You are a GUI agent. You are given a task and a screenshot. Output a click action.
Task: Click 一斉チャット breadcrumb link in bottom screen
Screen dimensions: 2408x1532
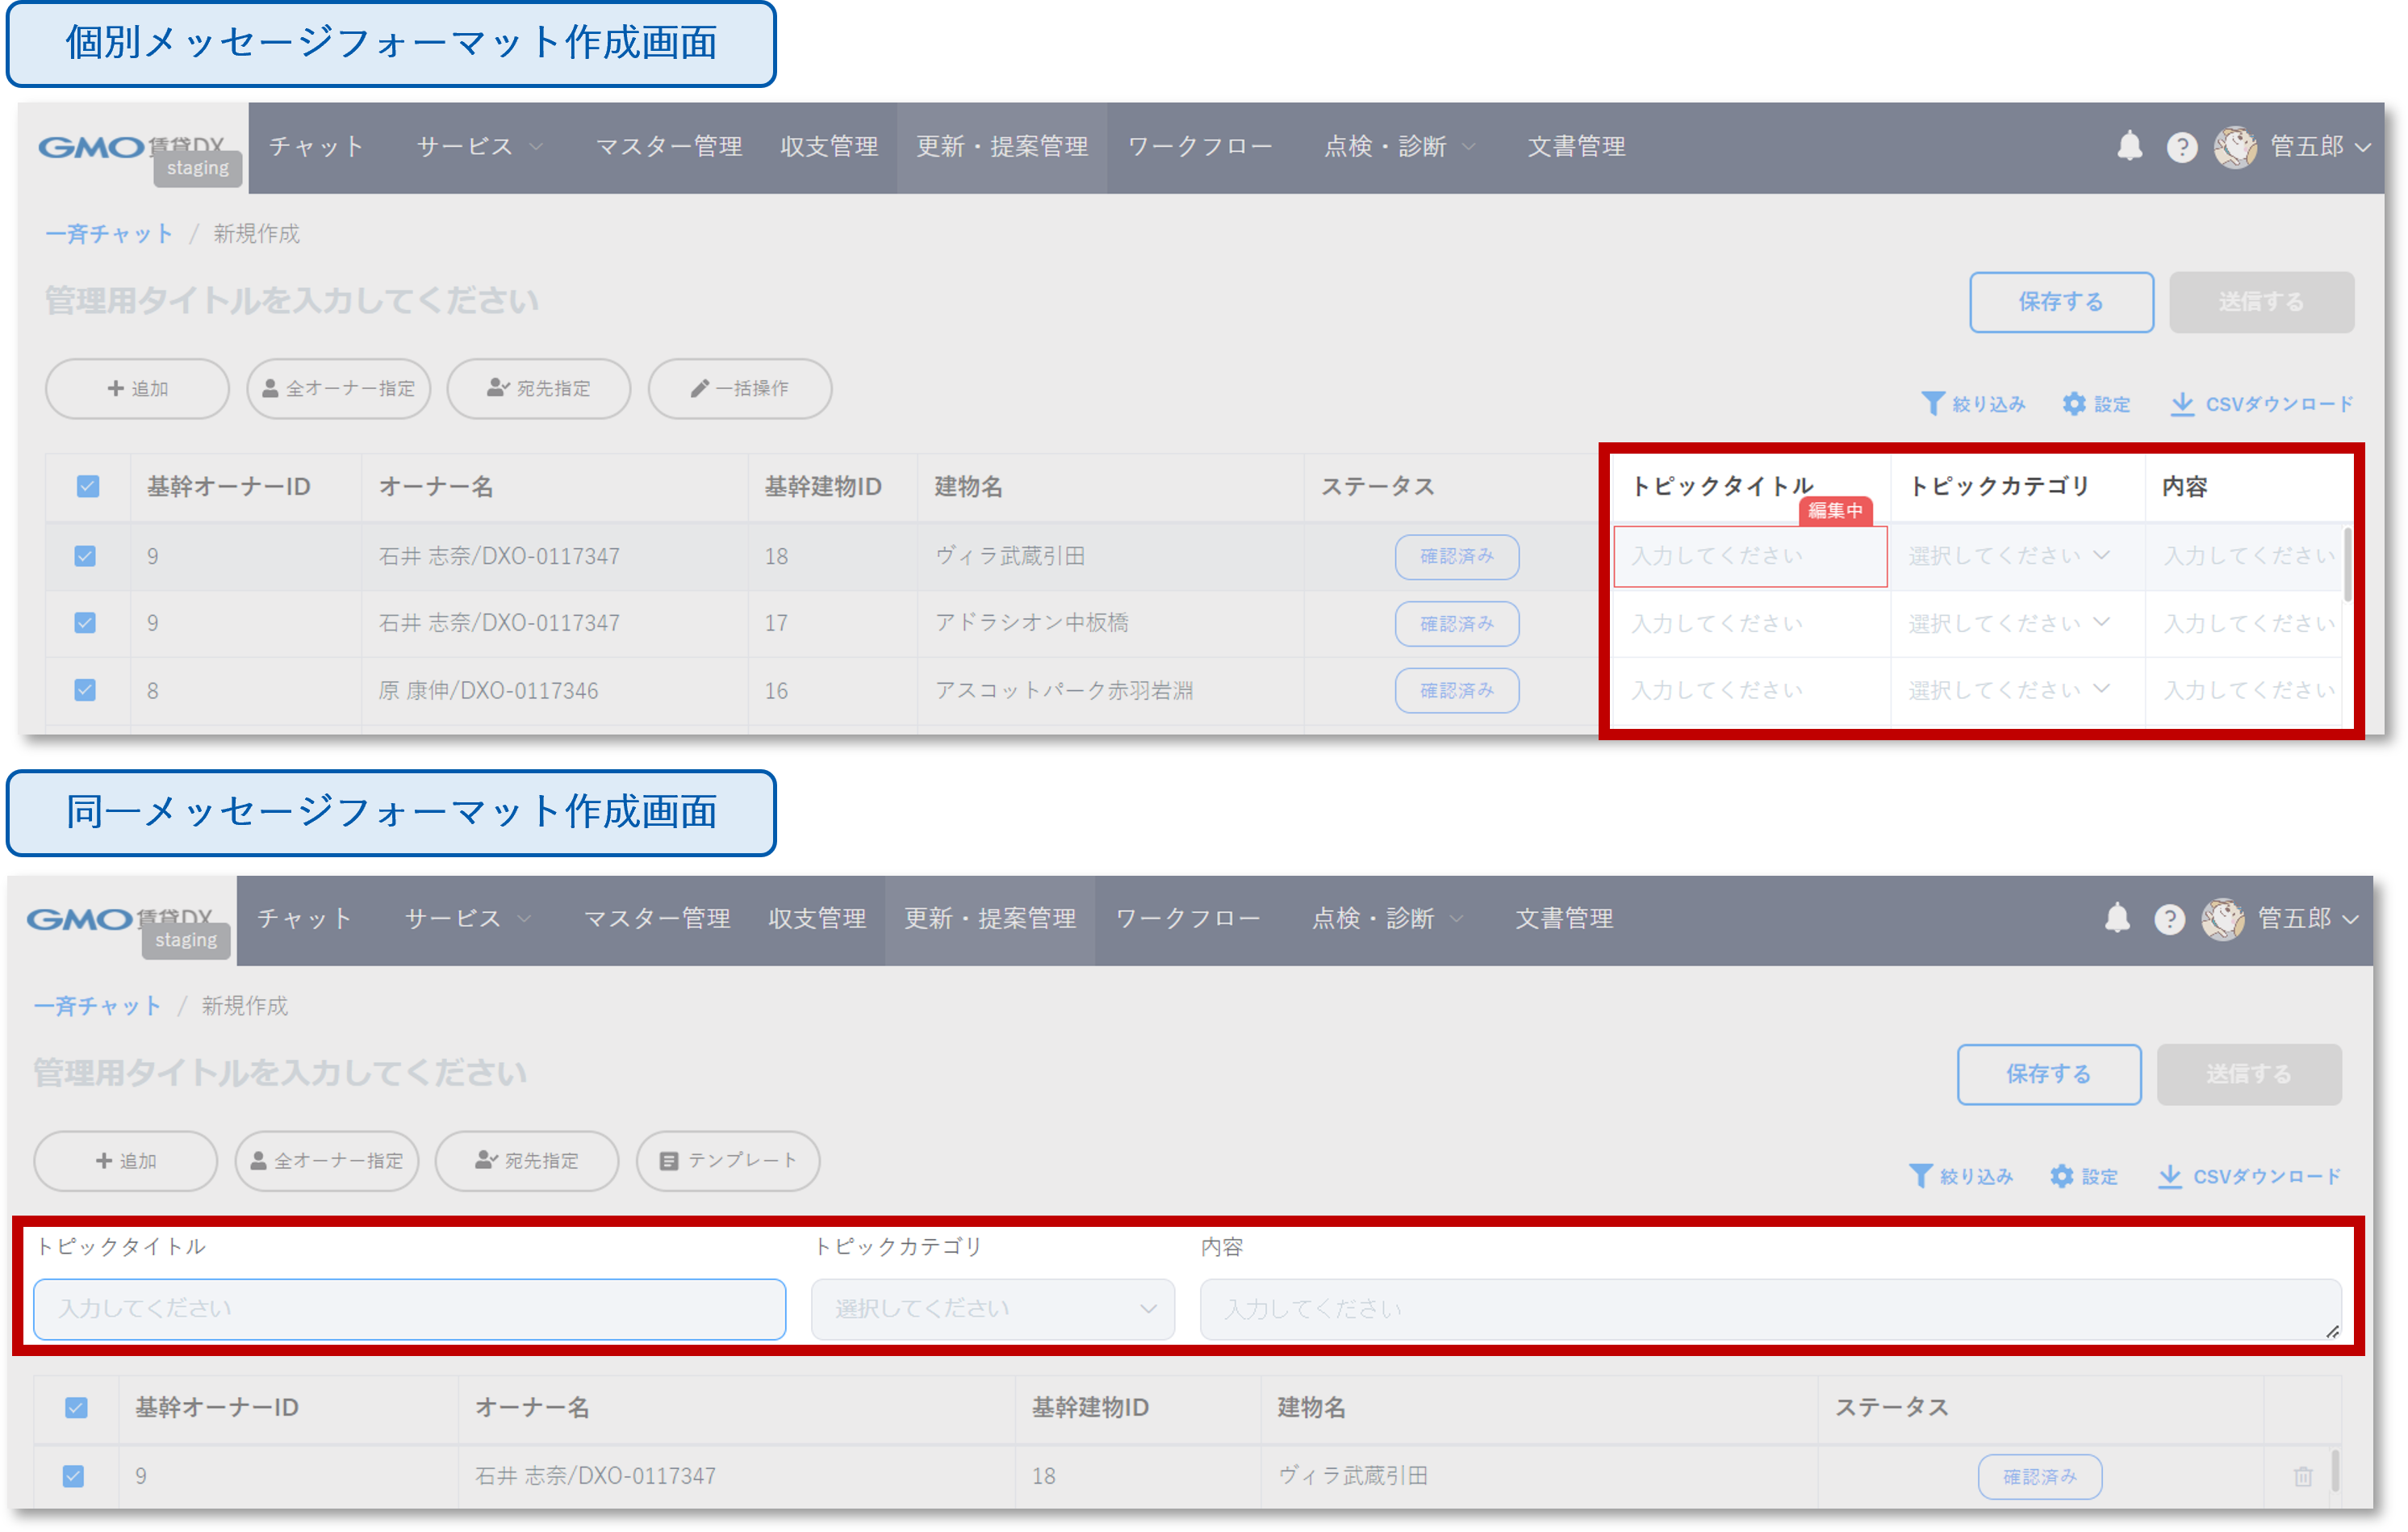(97, 1005)
